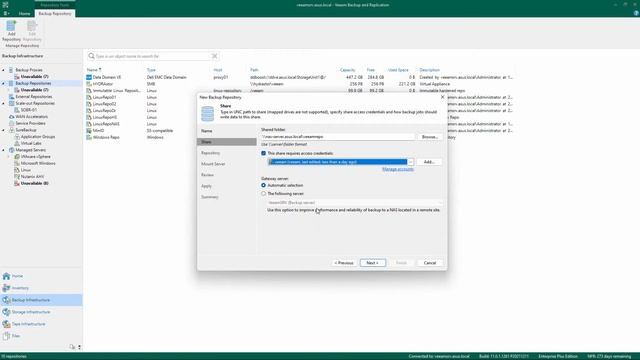This screenshot has height=360, width=640.
Task: Click the HYDRAstor repository icon
Action: [89, 84]
